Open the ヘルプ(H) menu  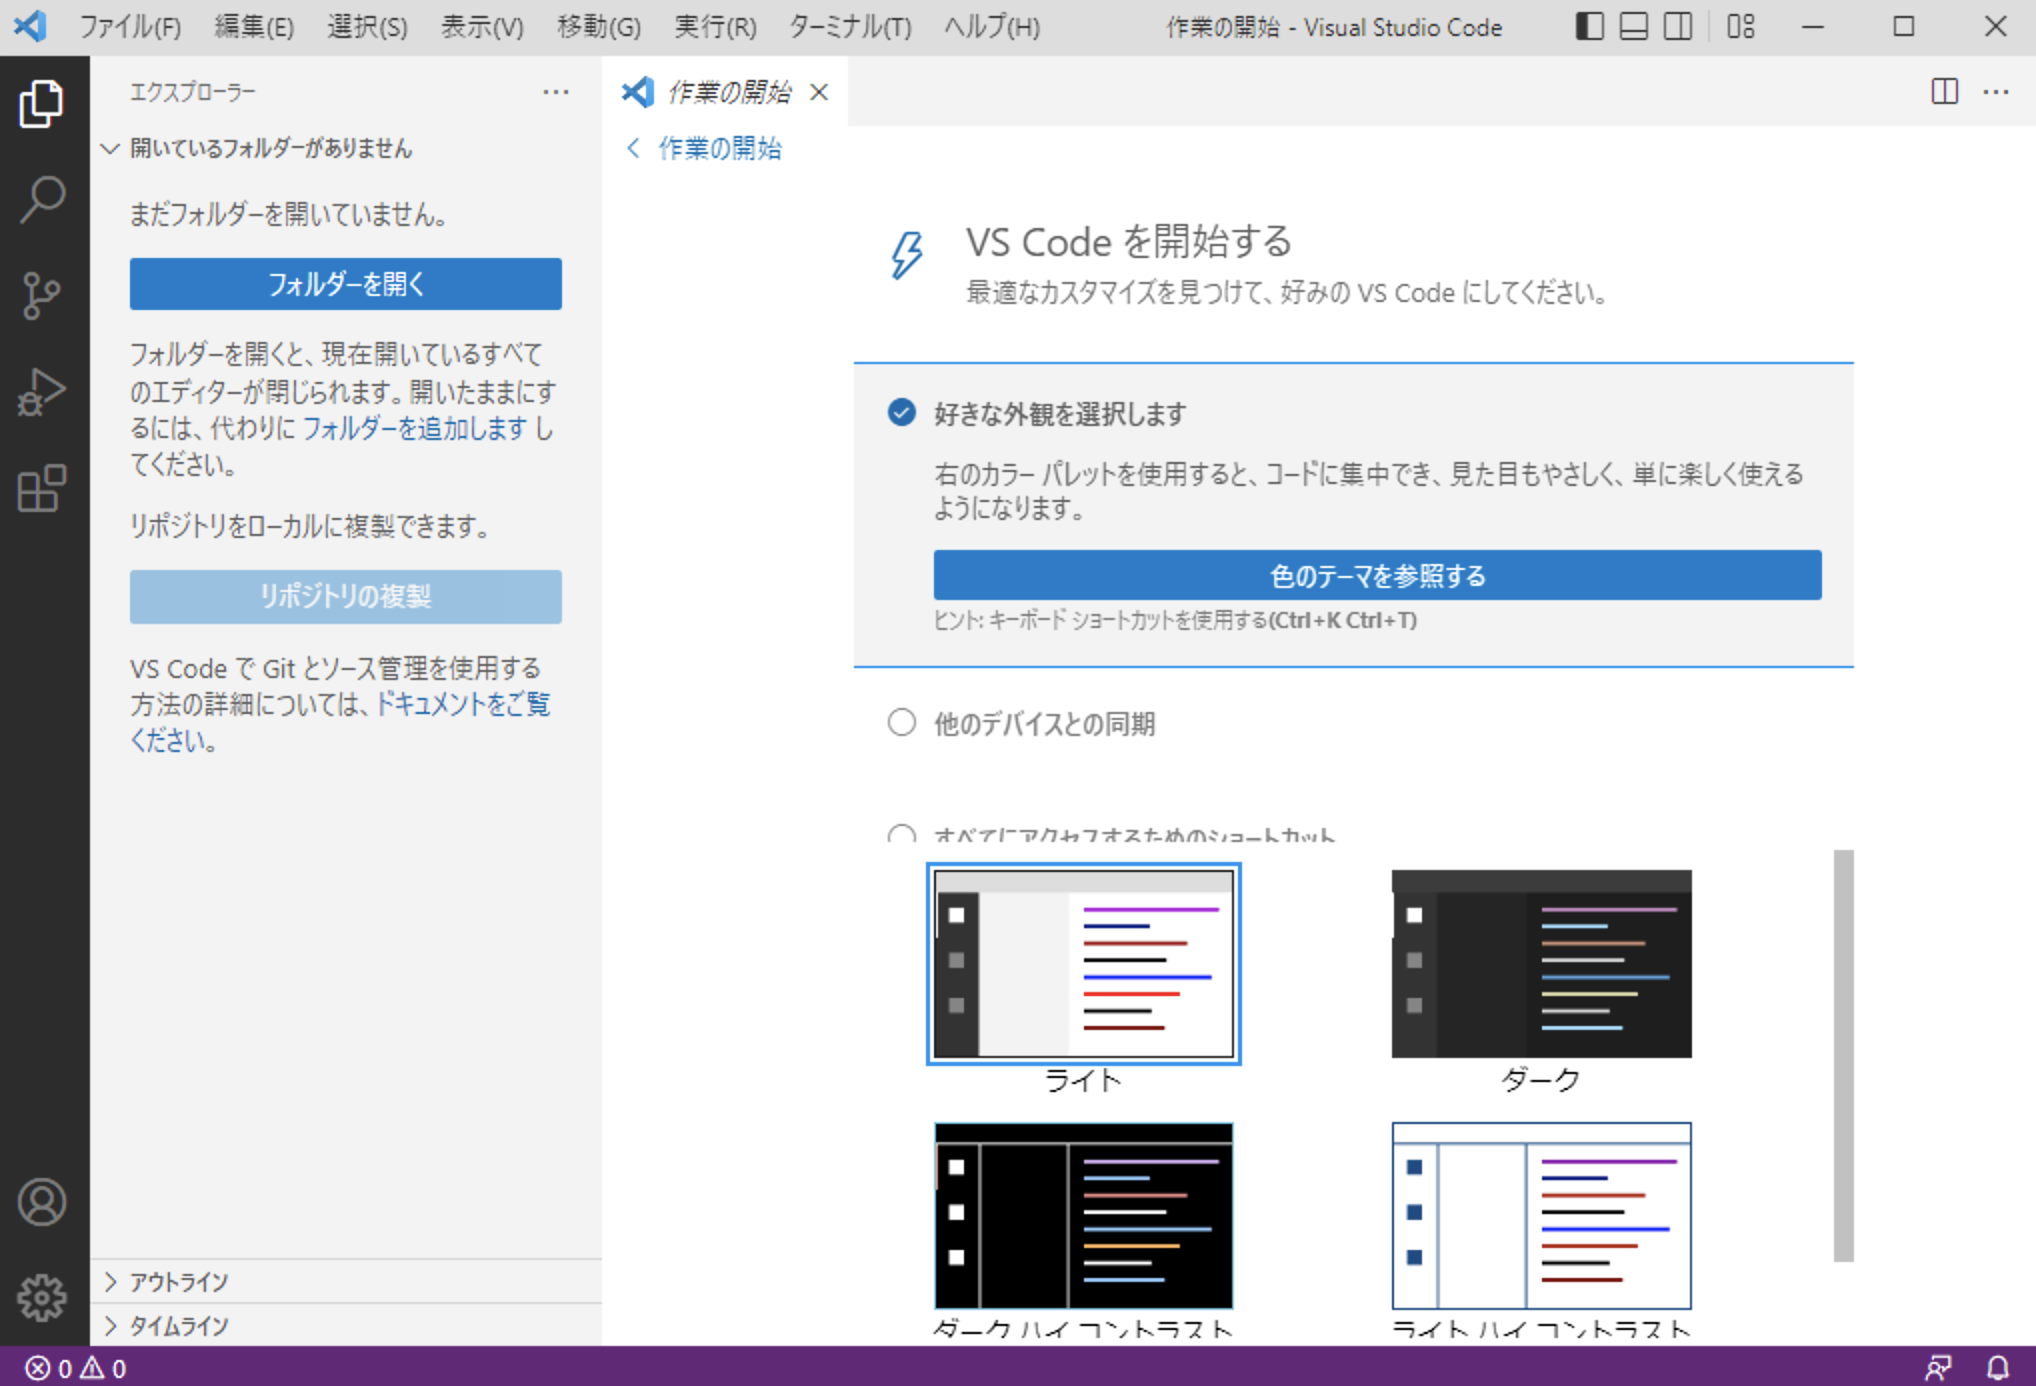(992, 26)
